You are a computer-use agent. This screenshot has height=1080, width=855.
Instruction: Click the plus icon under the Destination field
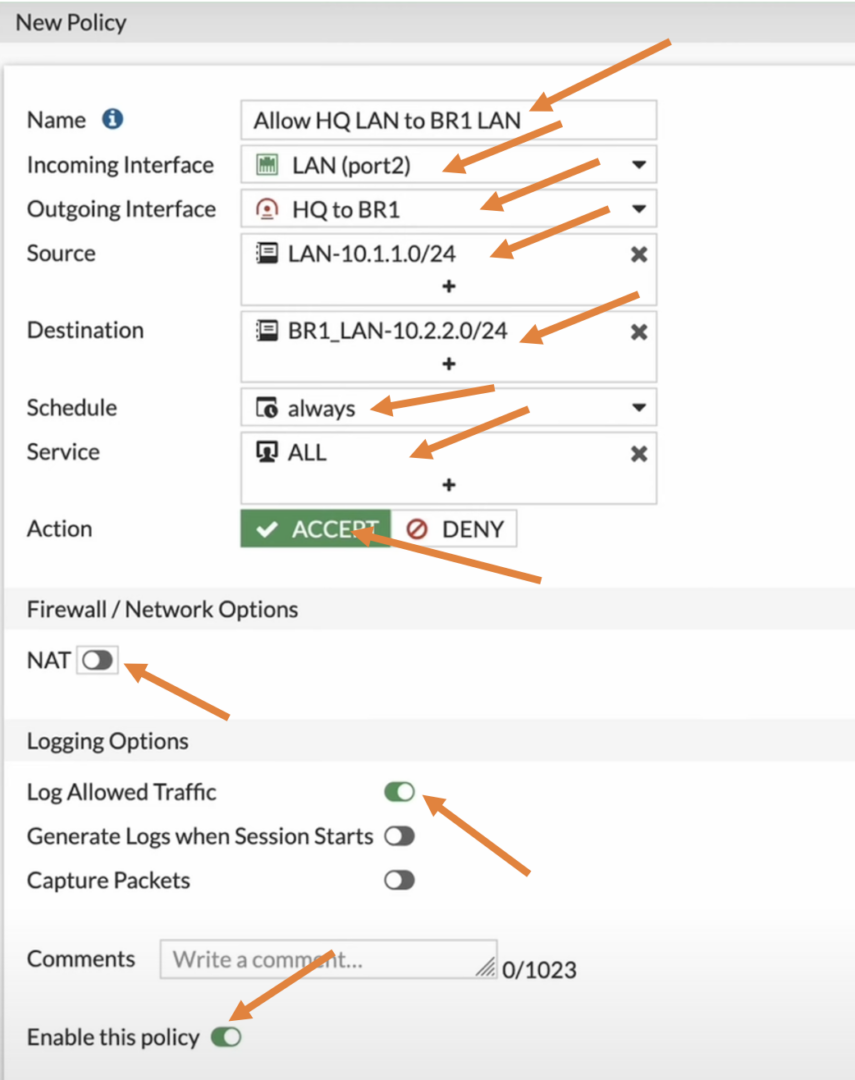448,363
